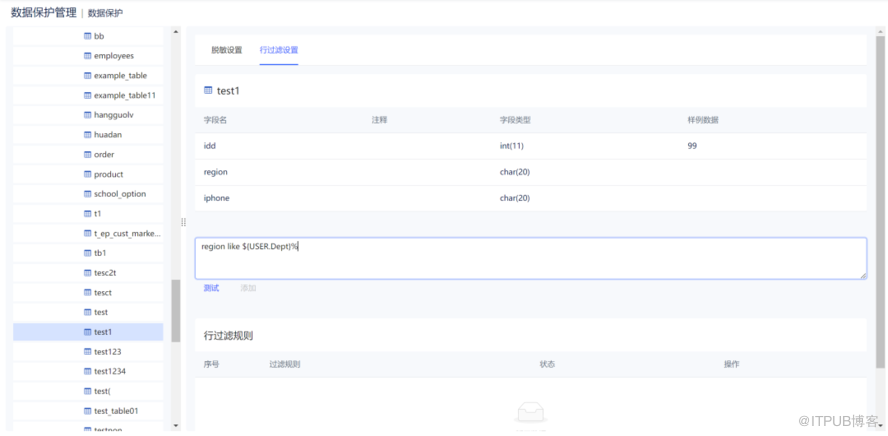This screenshot has height=436, width=888.
Task: Click the 字段名 column header
Action: [215, 120]
